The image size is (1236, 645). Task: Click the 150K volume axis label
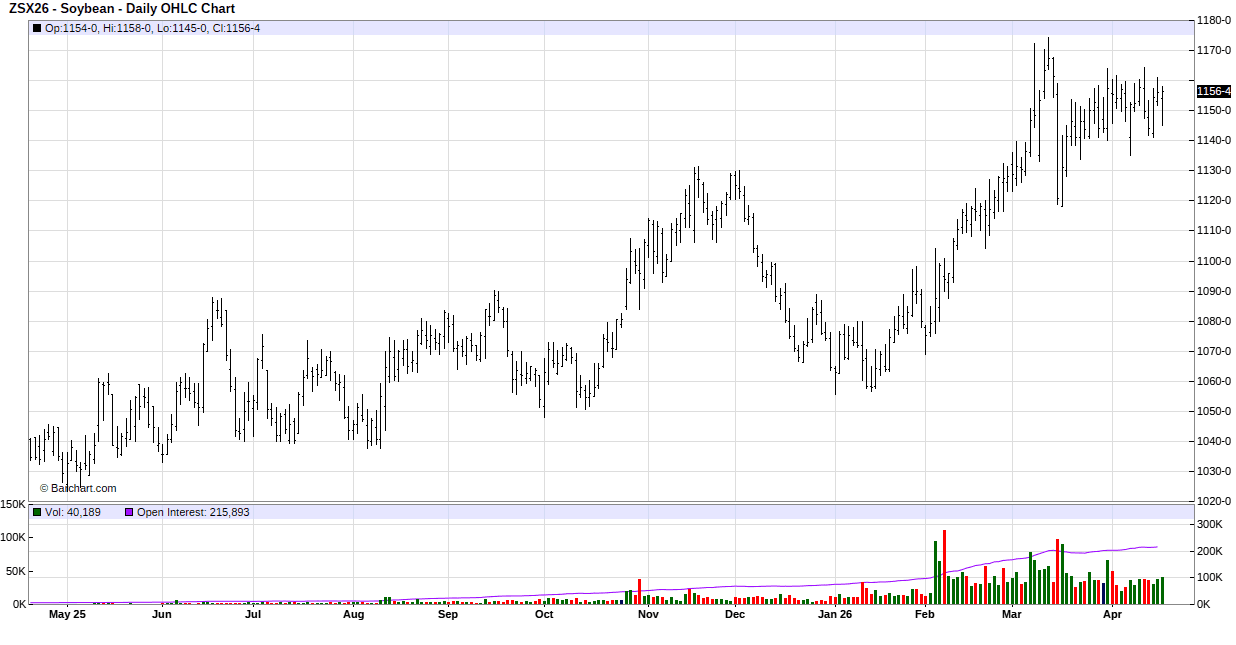click(13, 505)
